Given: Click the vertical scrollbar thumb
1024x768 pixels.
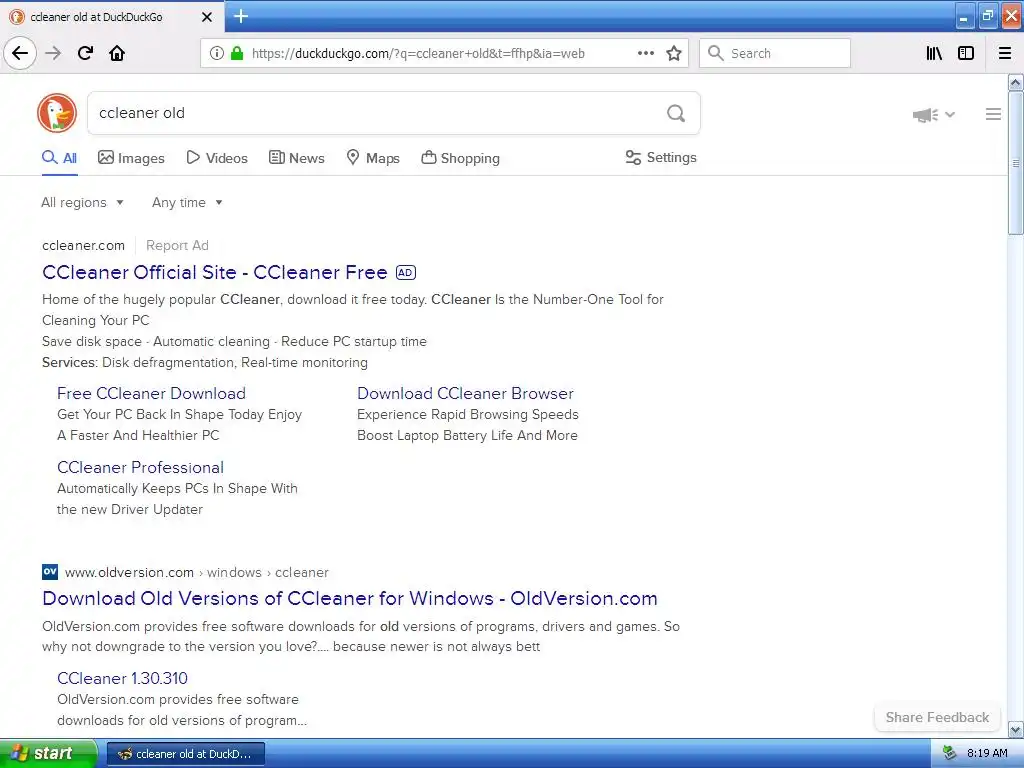Looking at the screenshot, I should point(1015,163).
